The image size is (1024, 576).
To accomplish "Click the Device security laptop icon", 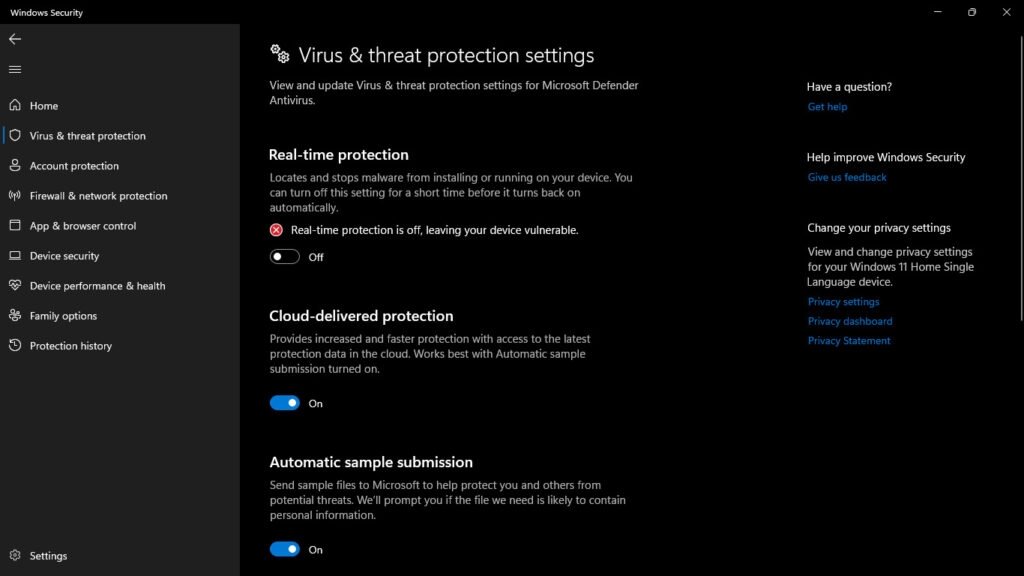I will click(14, 255).
